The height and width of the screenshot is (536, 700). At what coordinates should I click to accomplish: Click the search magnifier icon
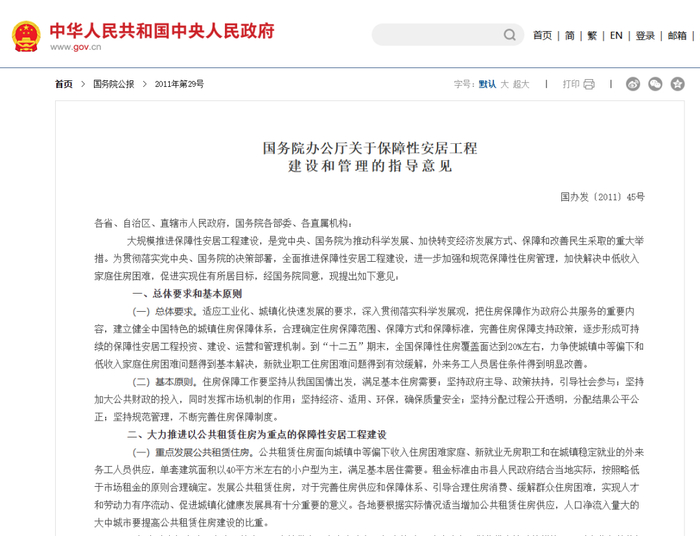pos(509,35)
